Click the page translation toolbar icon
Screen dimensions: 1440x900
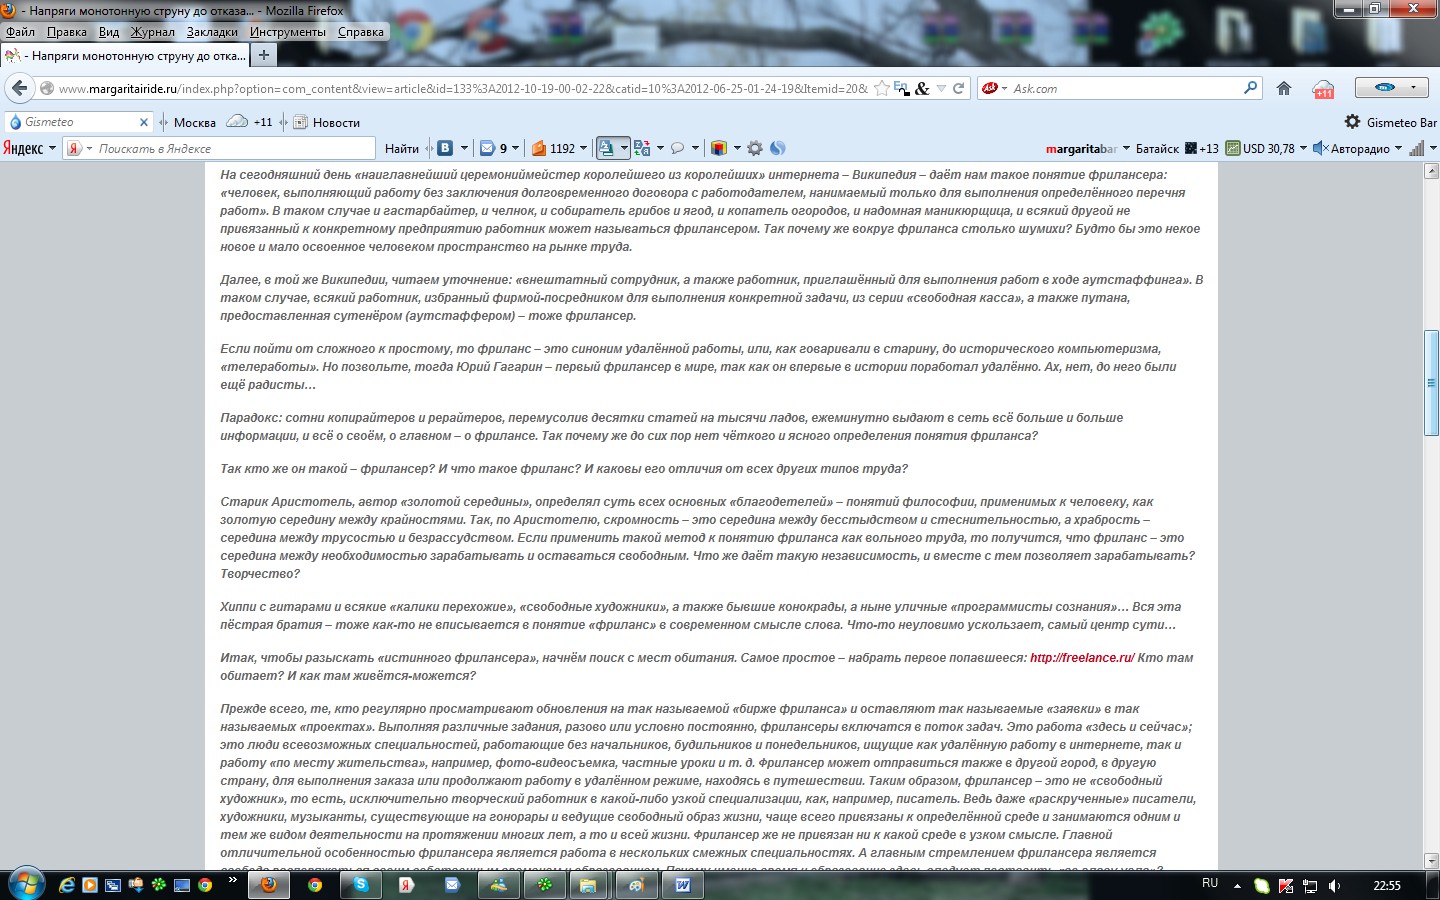click(606, 148)
